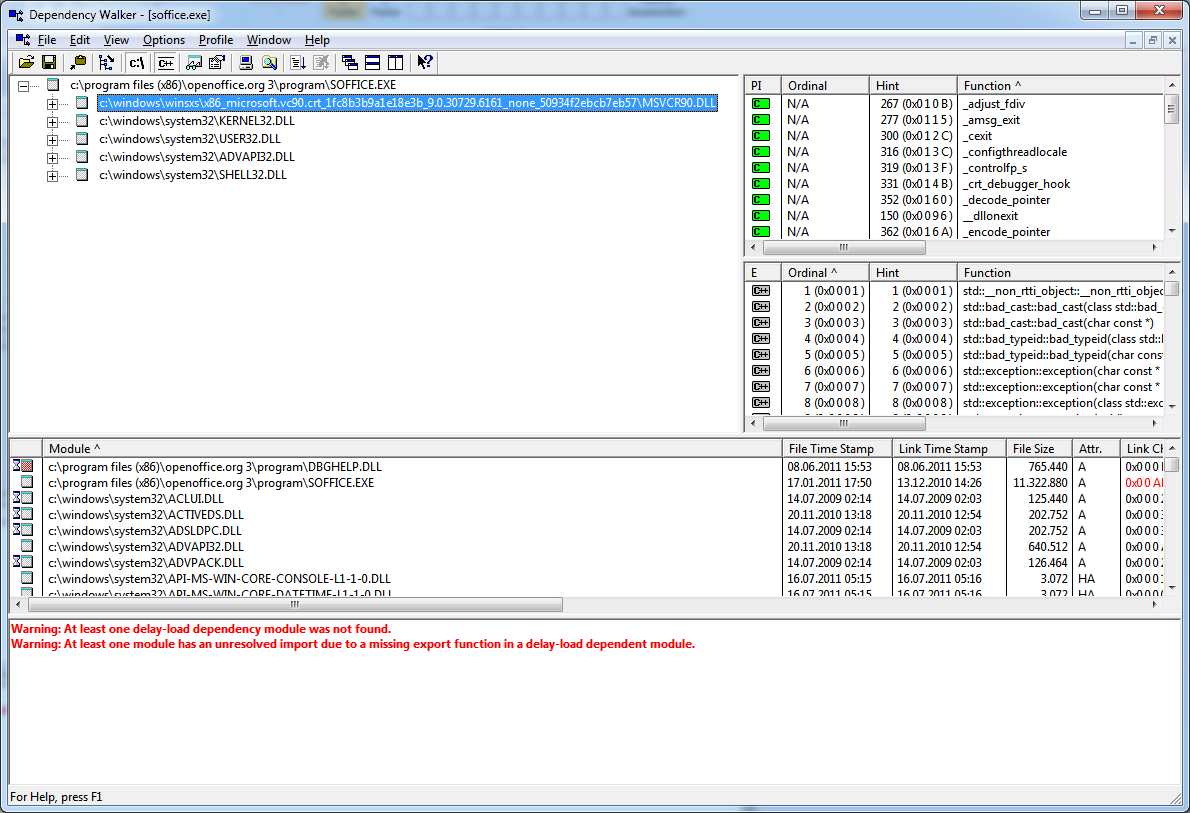Click hourglass icon of ACLUI.DLL row
This screenshot has width=1190, height=813.
[x=23, y=498]
